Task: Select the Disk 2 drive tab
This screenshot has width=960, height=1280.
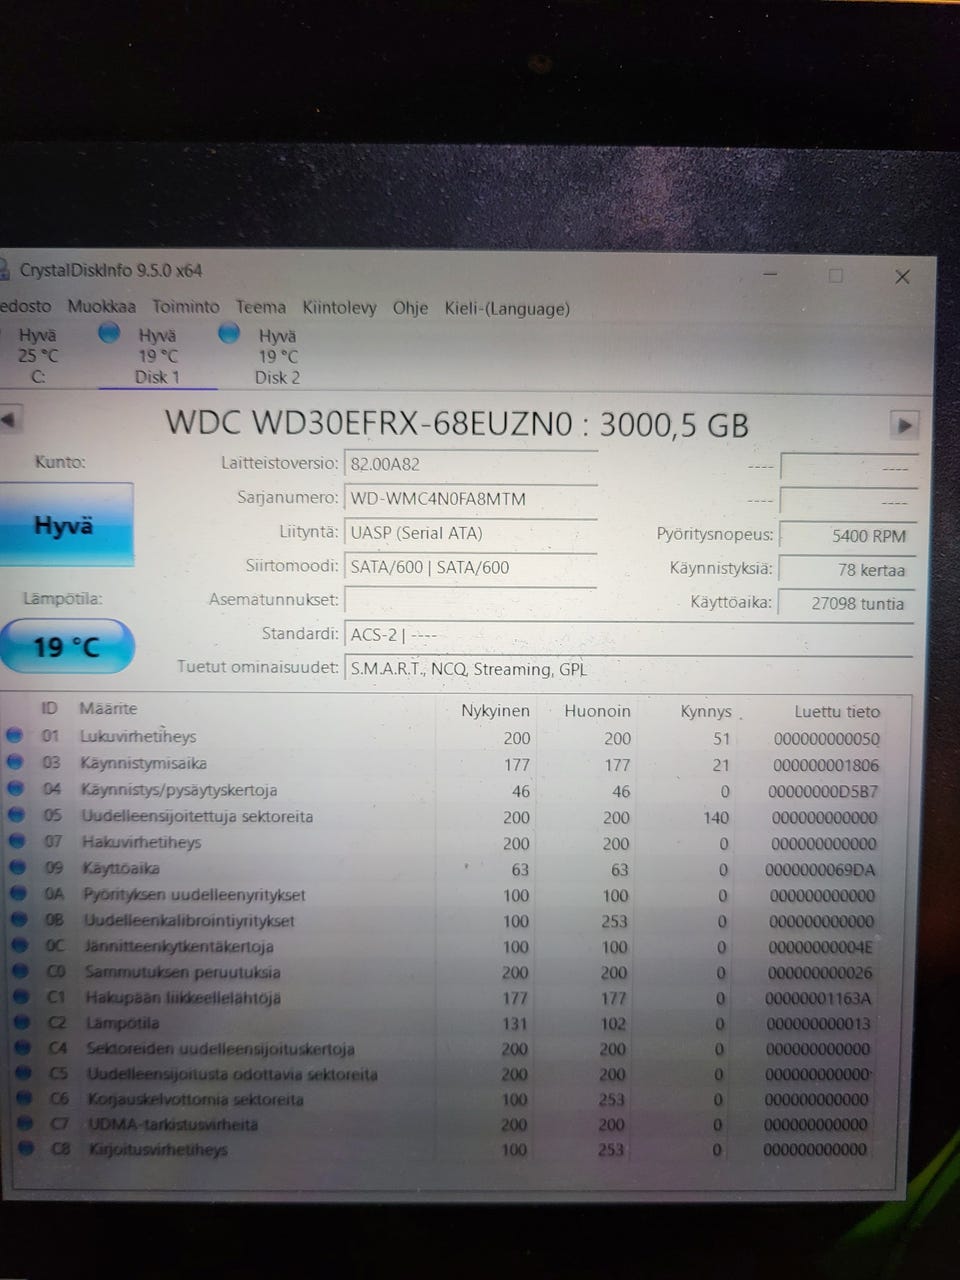Action: click(277, 356)
